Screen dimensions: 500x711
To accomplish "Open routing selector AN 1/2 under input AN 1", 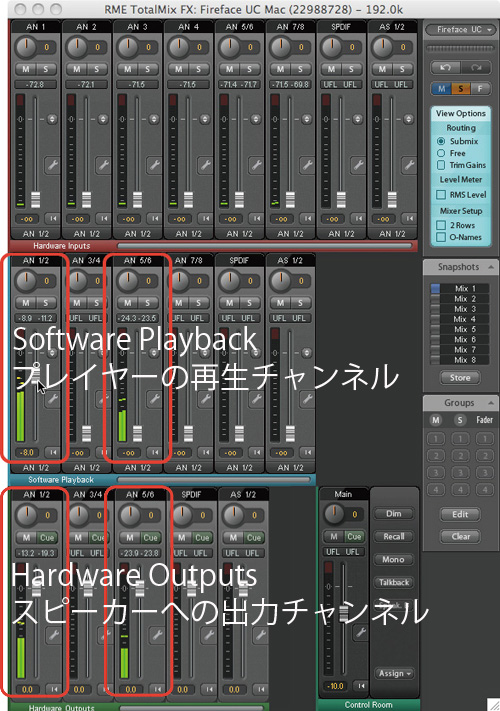I will [35, 234].
